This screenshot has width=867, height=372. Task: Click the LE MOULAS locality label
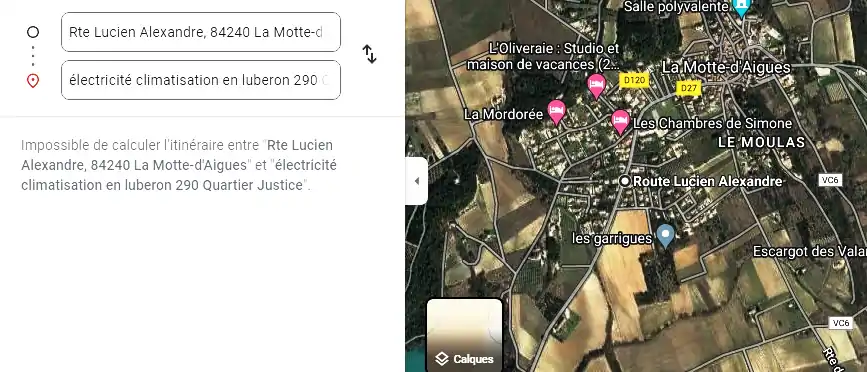click(x=761, y=142)
